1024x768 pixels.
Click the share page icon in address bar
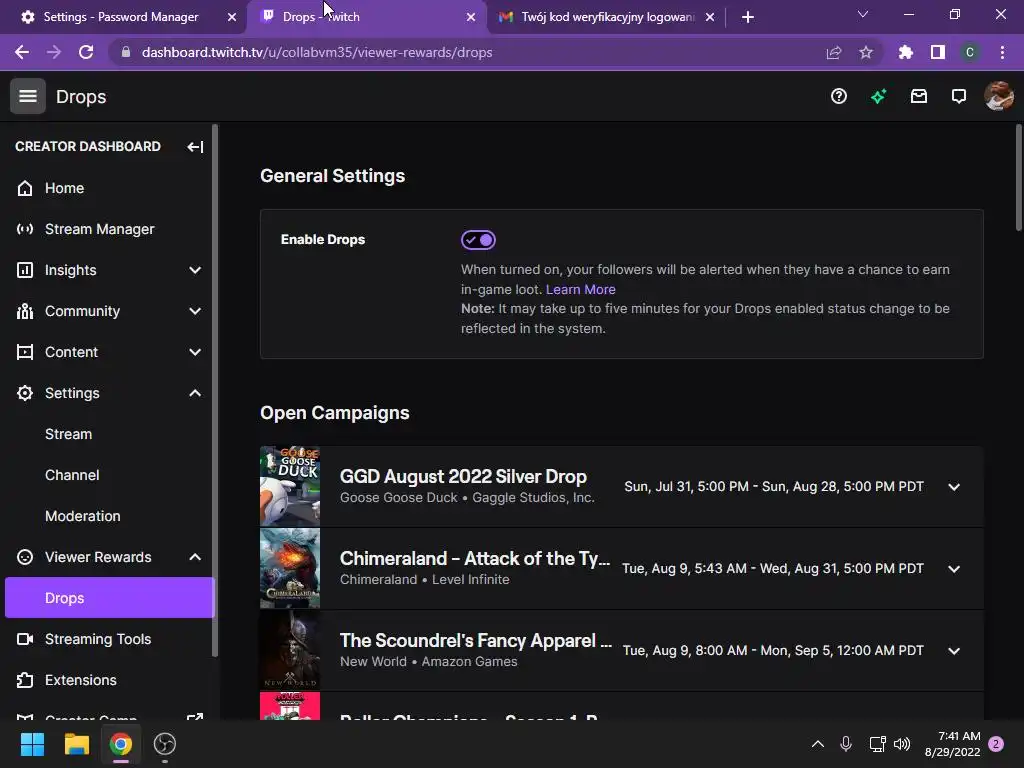click(x=834, y=52)
